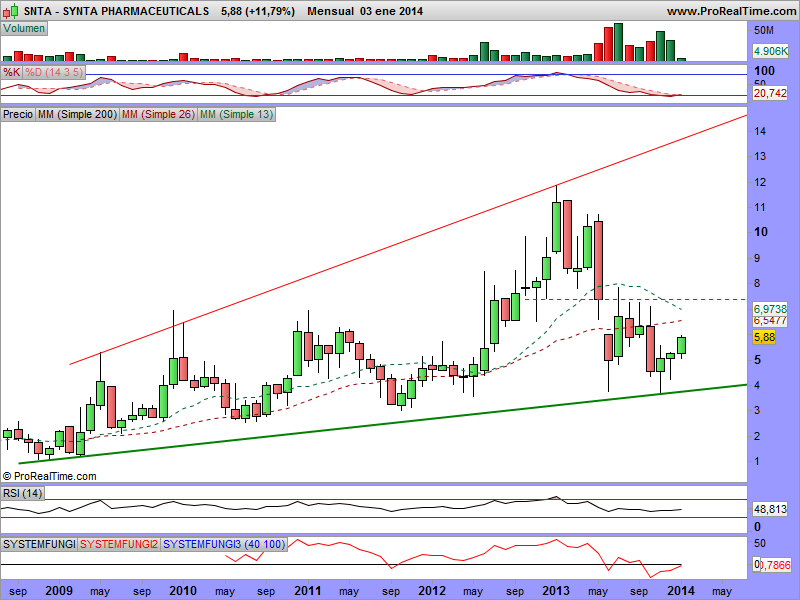Screen dimensions: 800x600
Task: Click the latest green candle of January 2014
Action: click(682, 345)
